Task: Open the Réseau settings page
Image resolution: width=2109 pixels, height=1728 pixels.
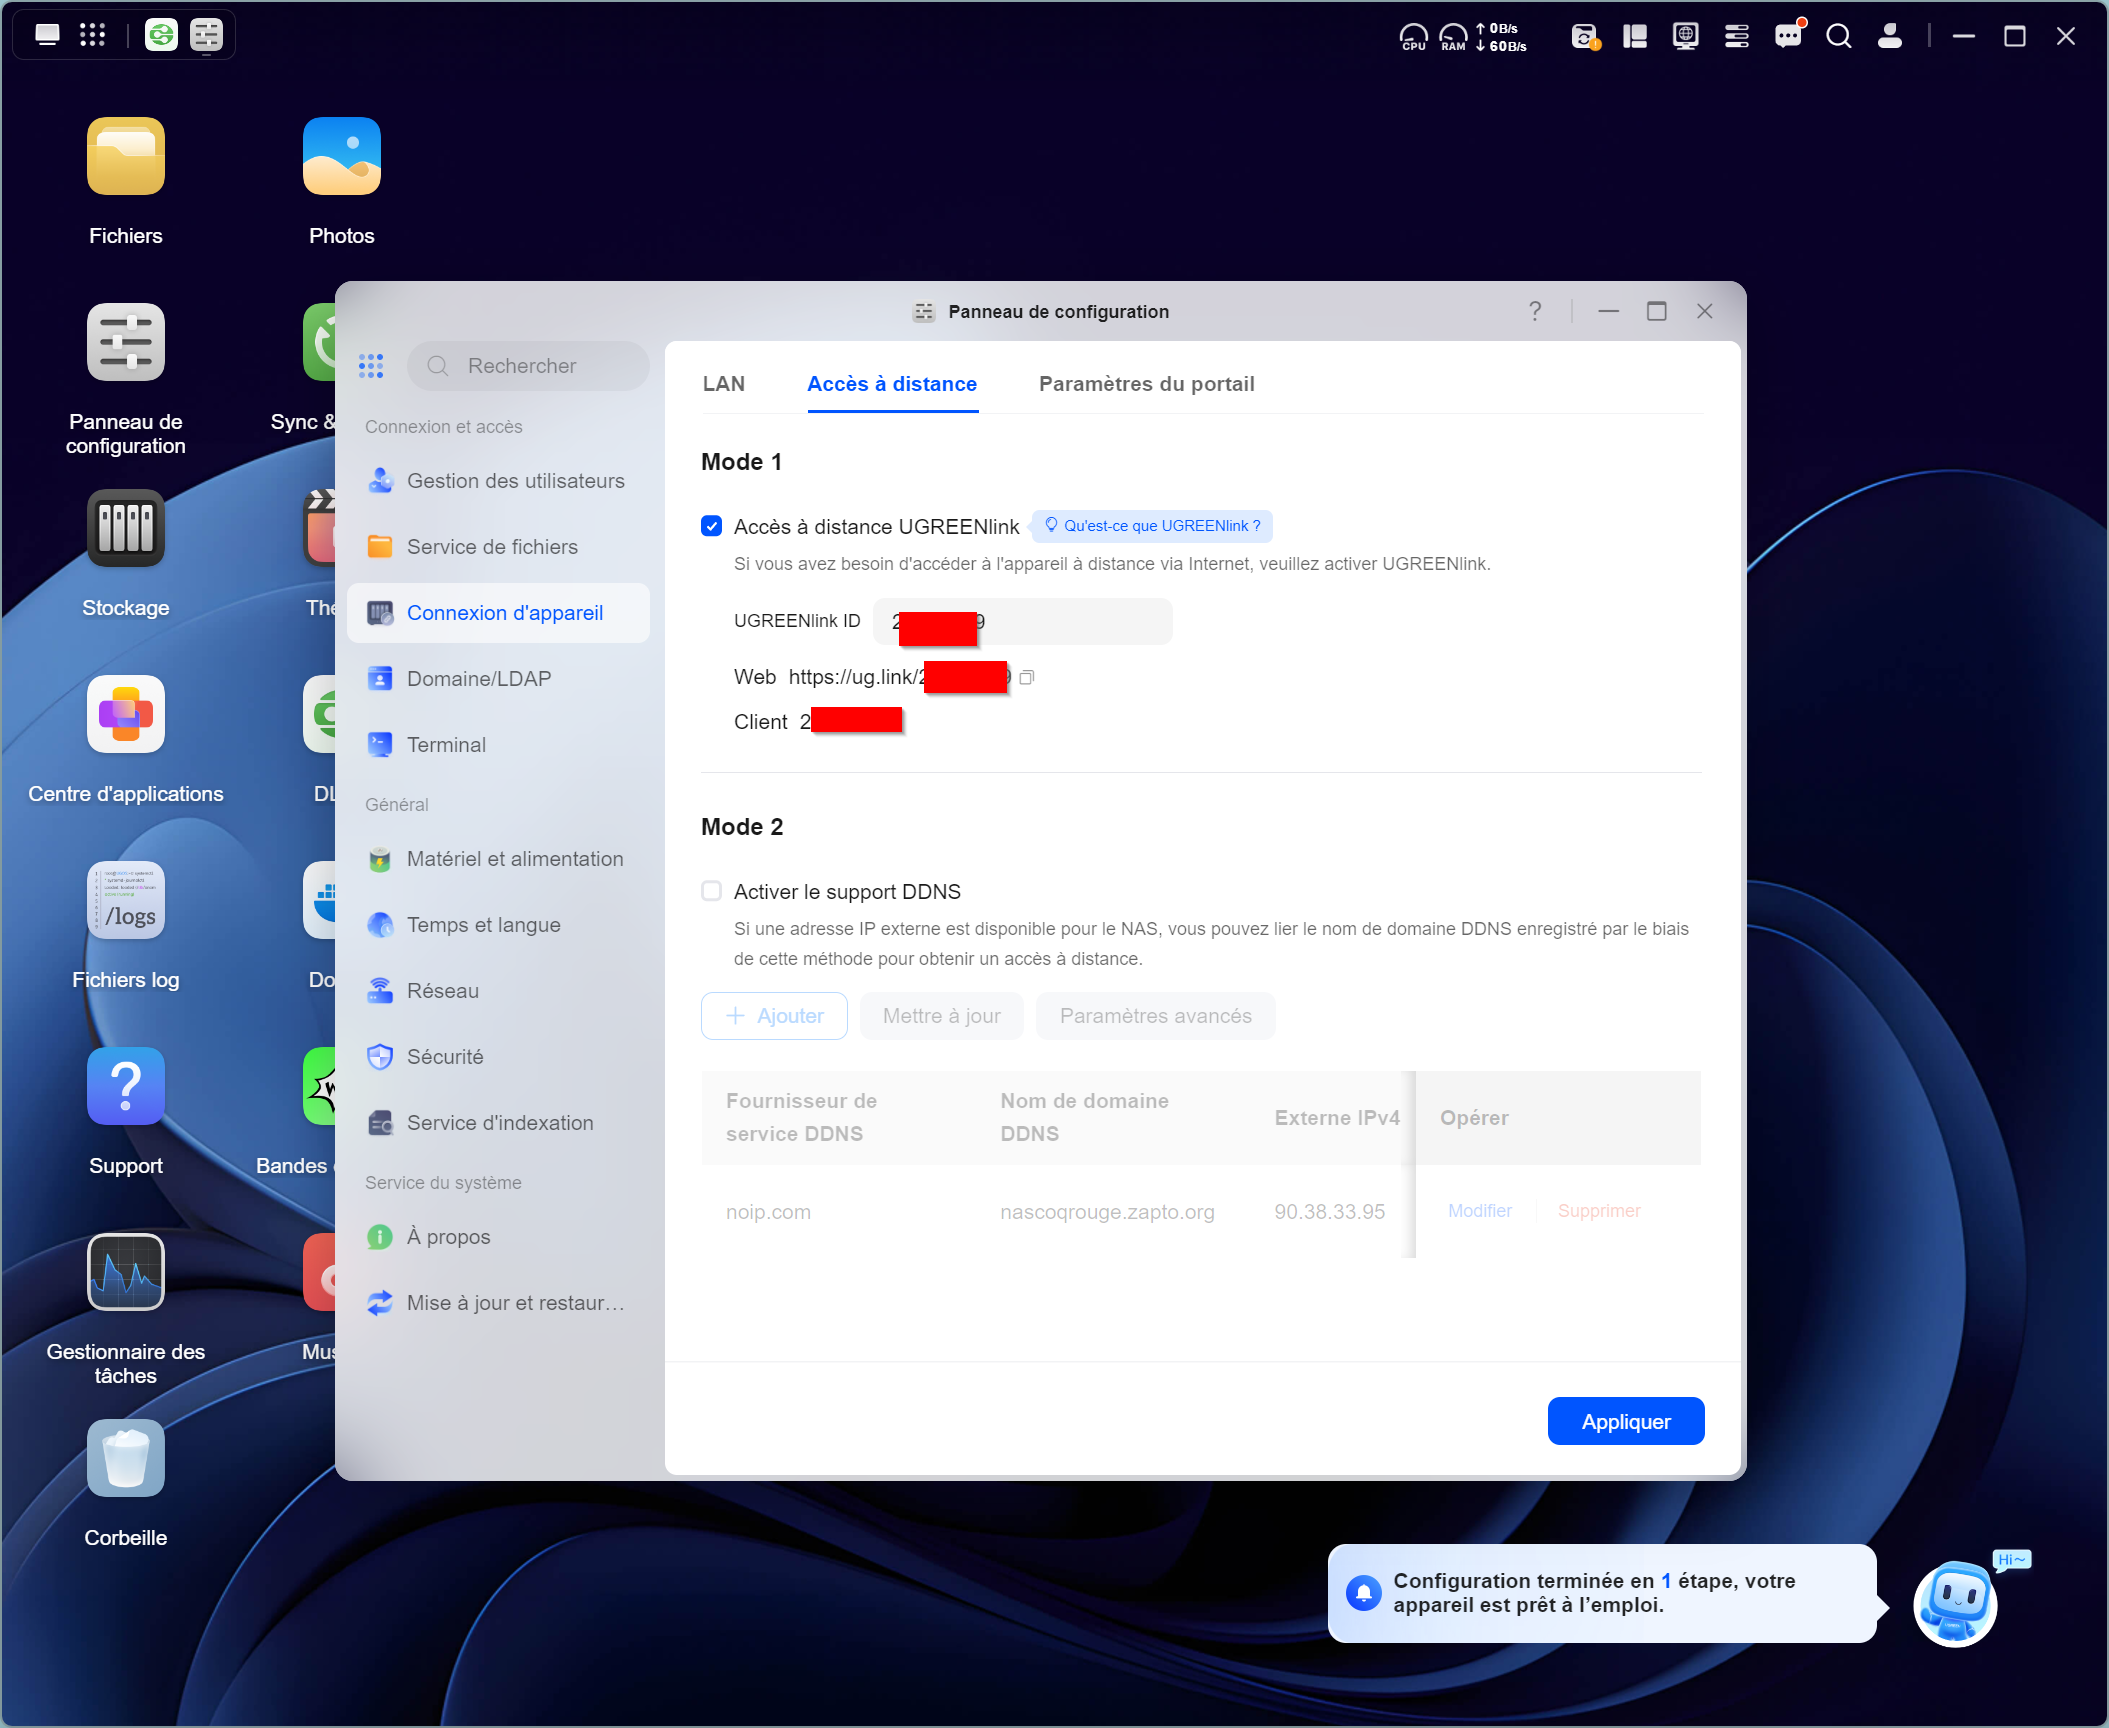Action: point(498,991)
